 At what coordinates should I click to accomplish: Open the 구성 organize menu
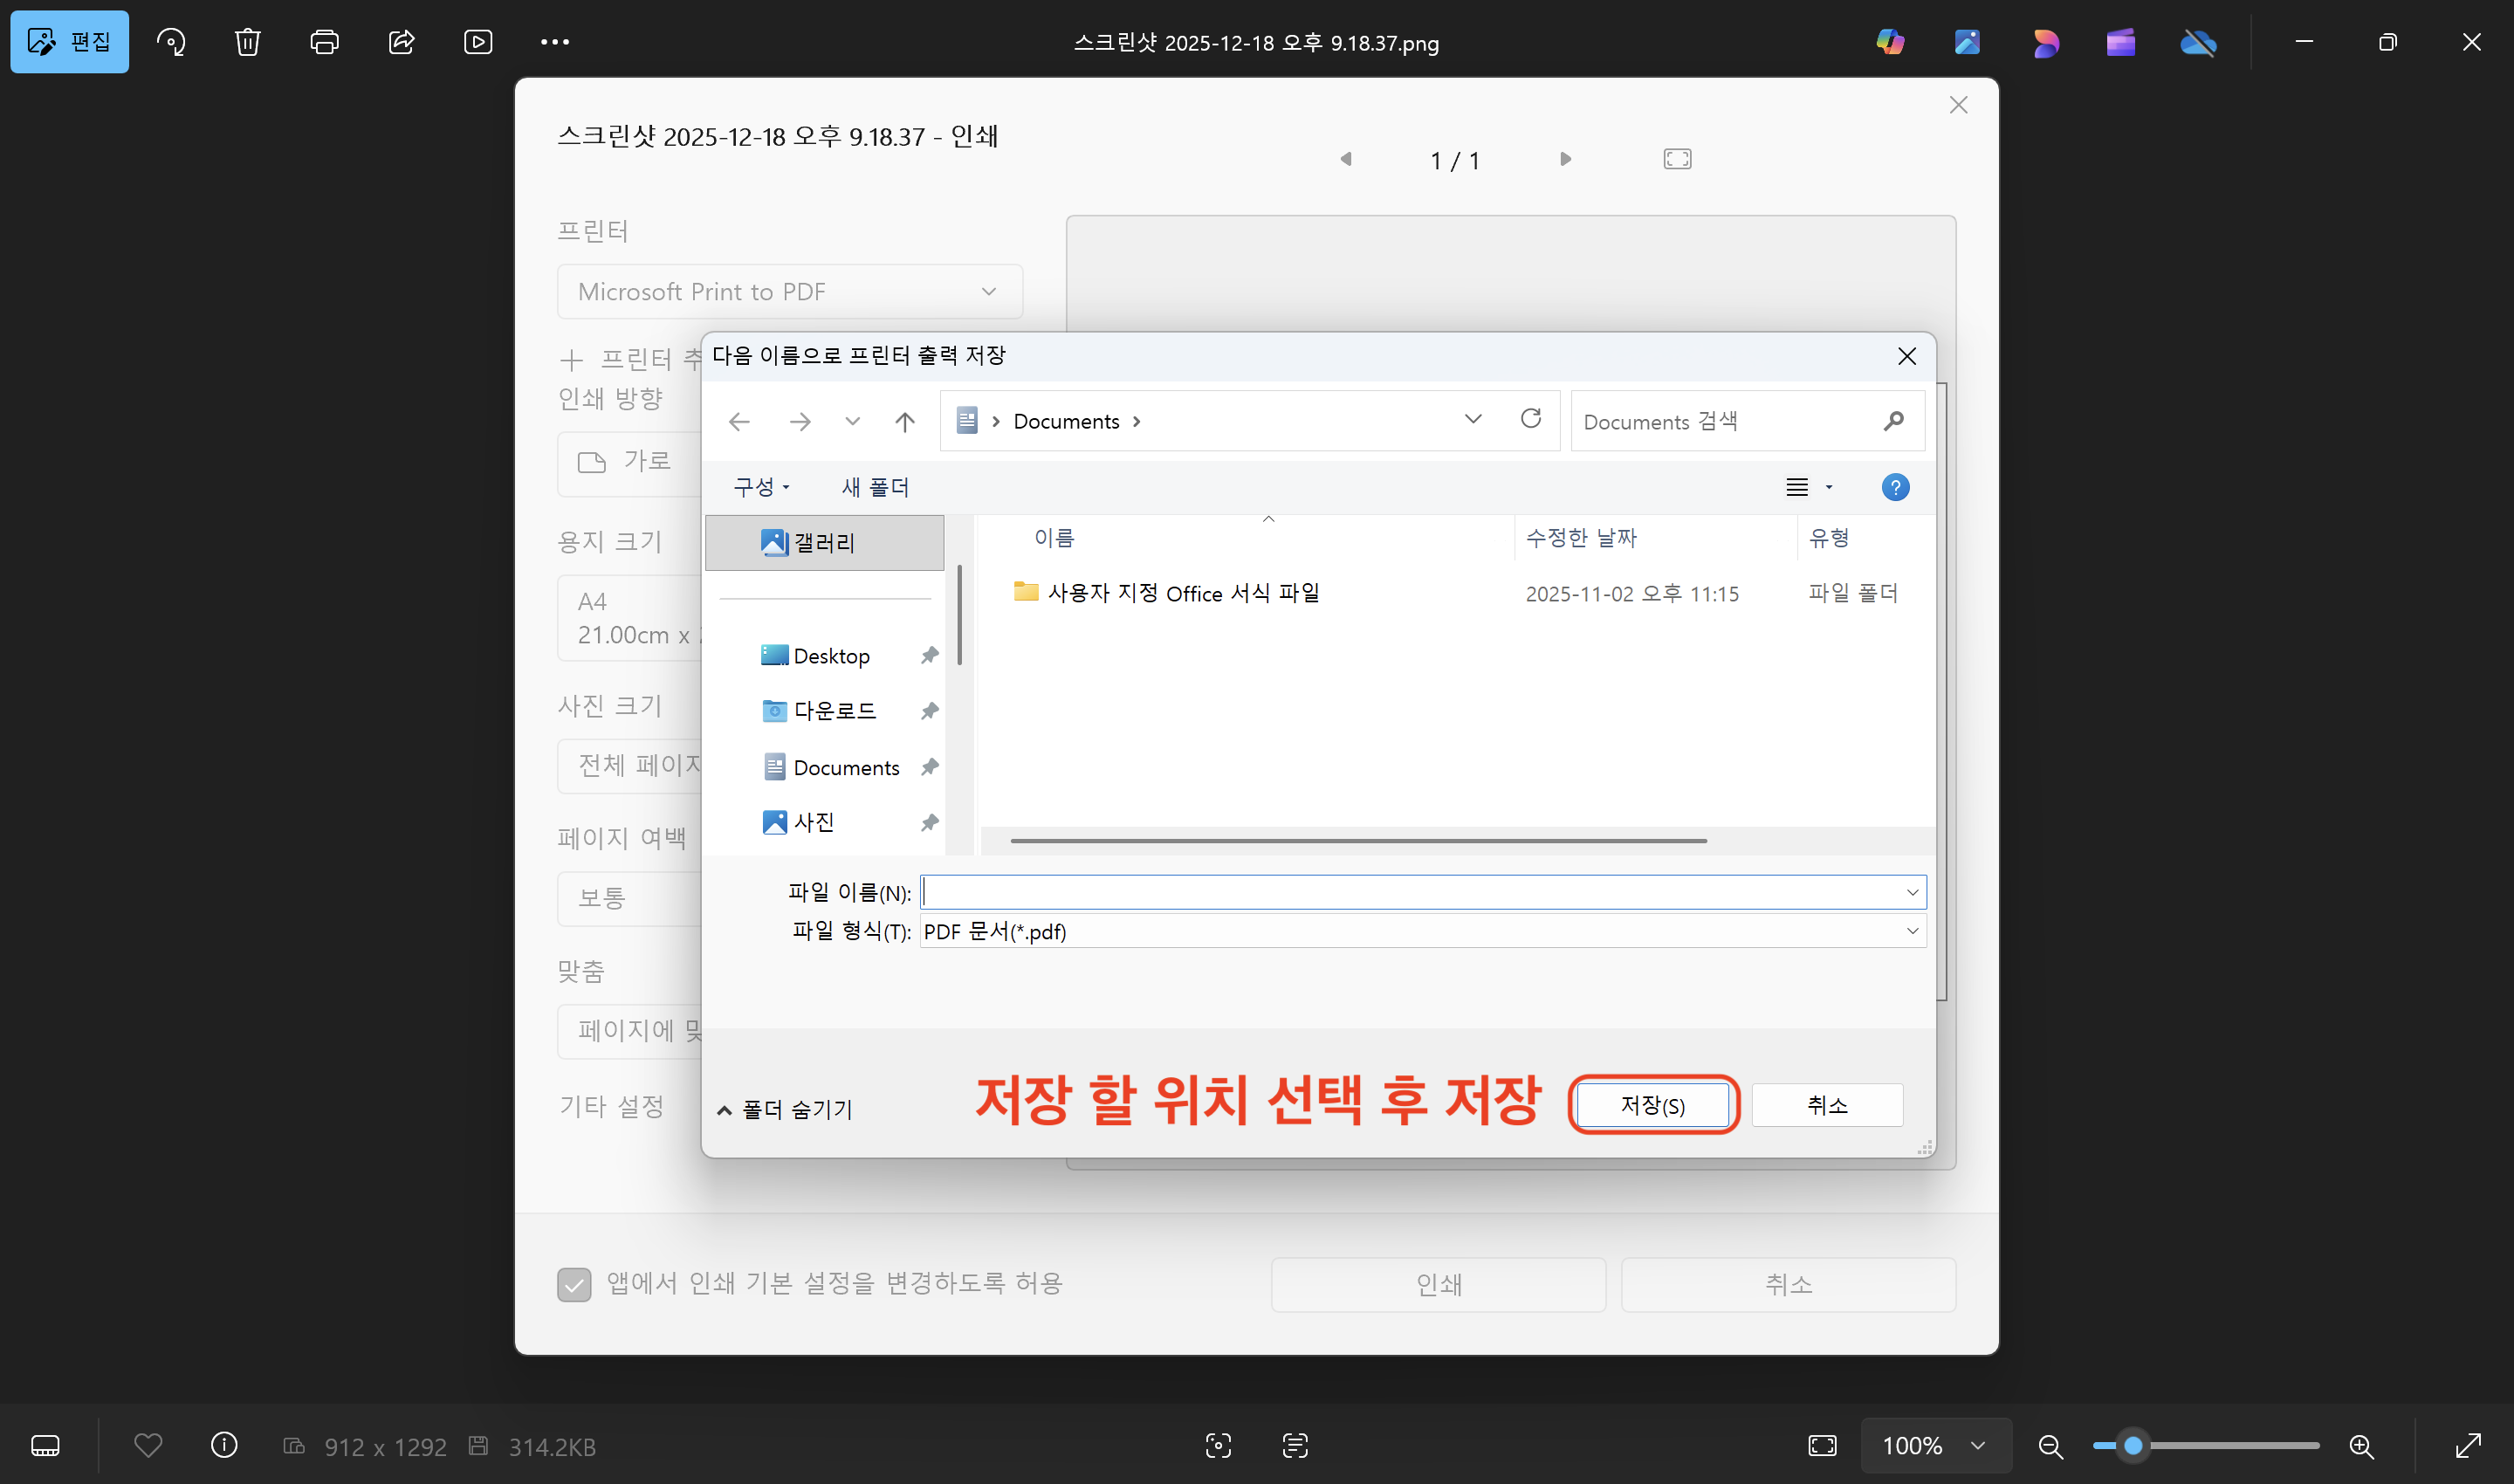[x=761, y=487]
